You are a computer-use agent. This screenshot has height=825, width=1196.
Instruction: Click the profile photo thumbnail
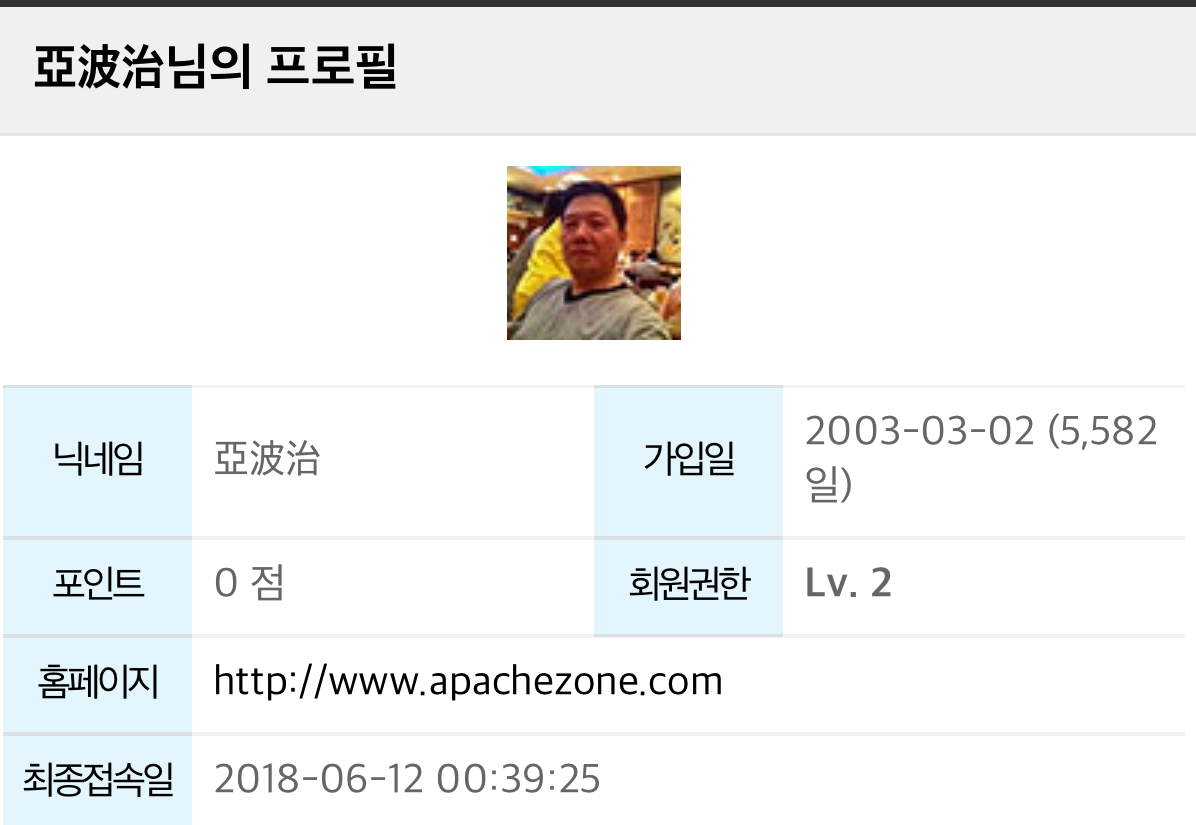click(593, 253)
